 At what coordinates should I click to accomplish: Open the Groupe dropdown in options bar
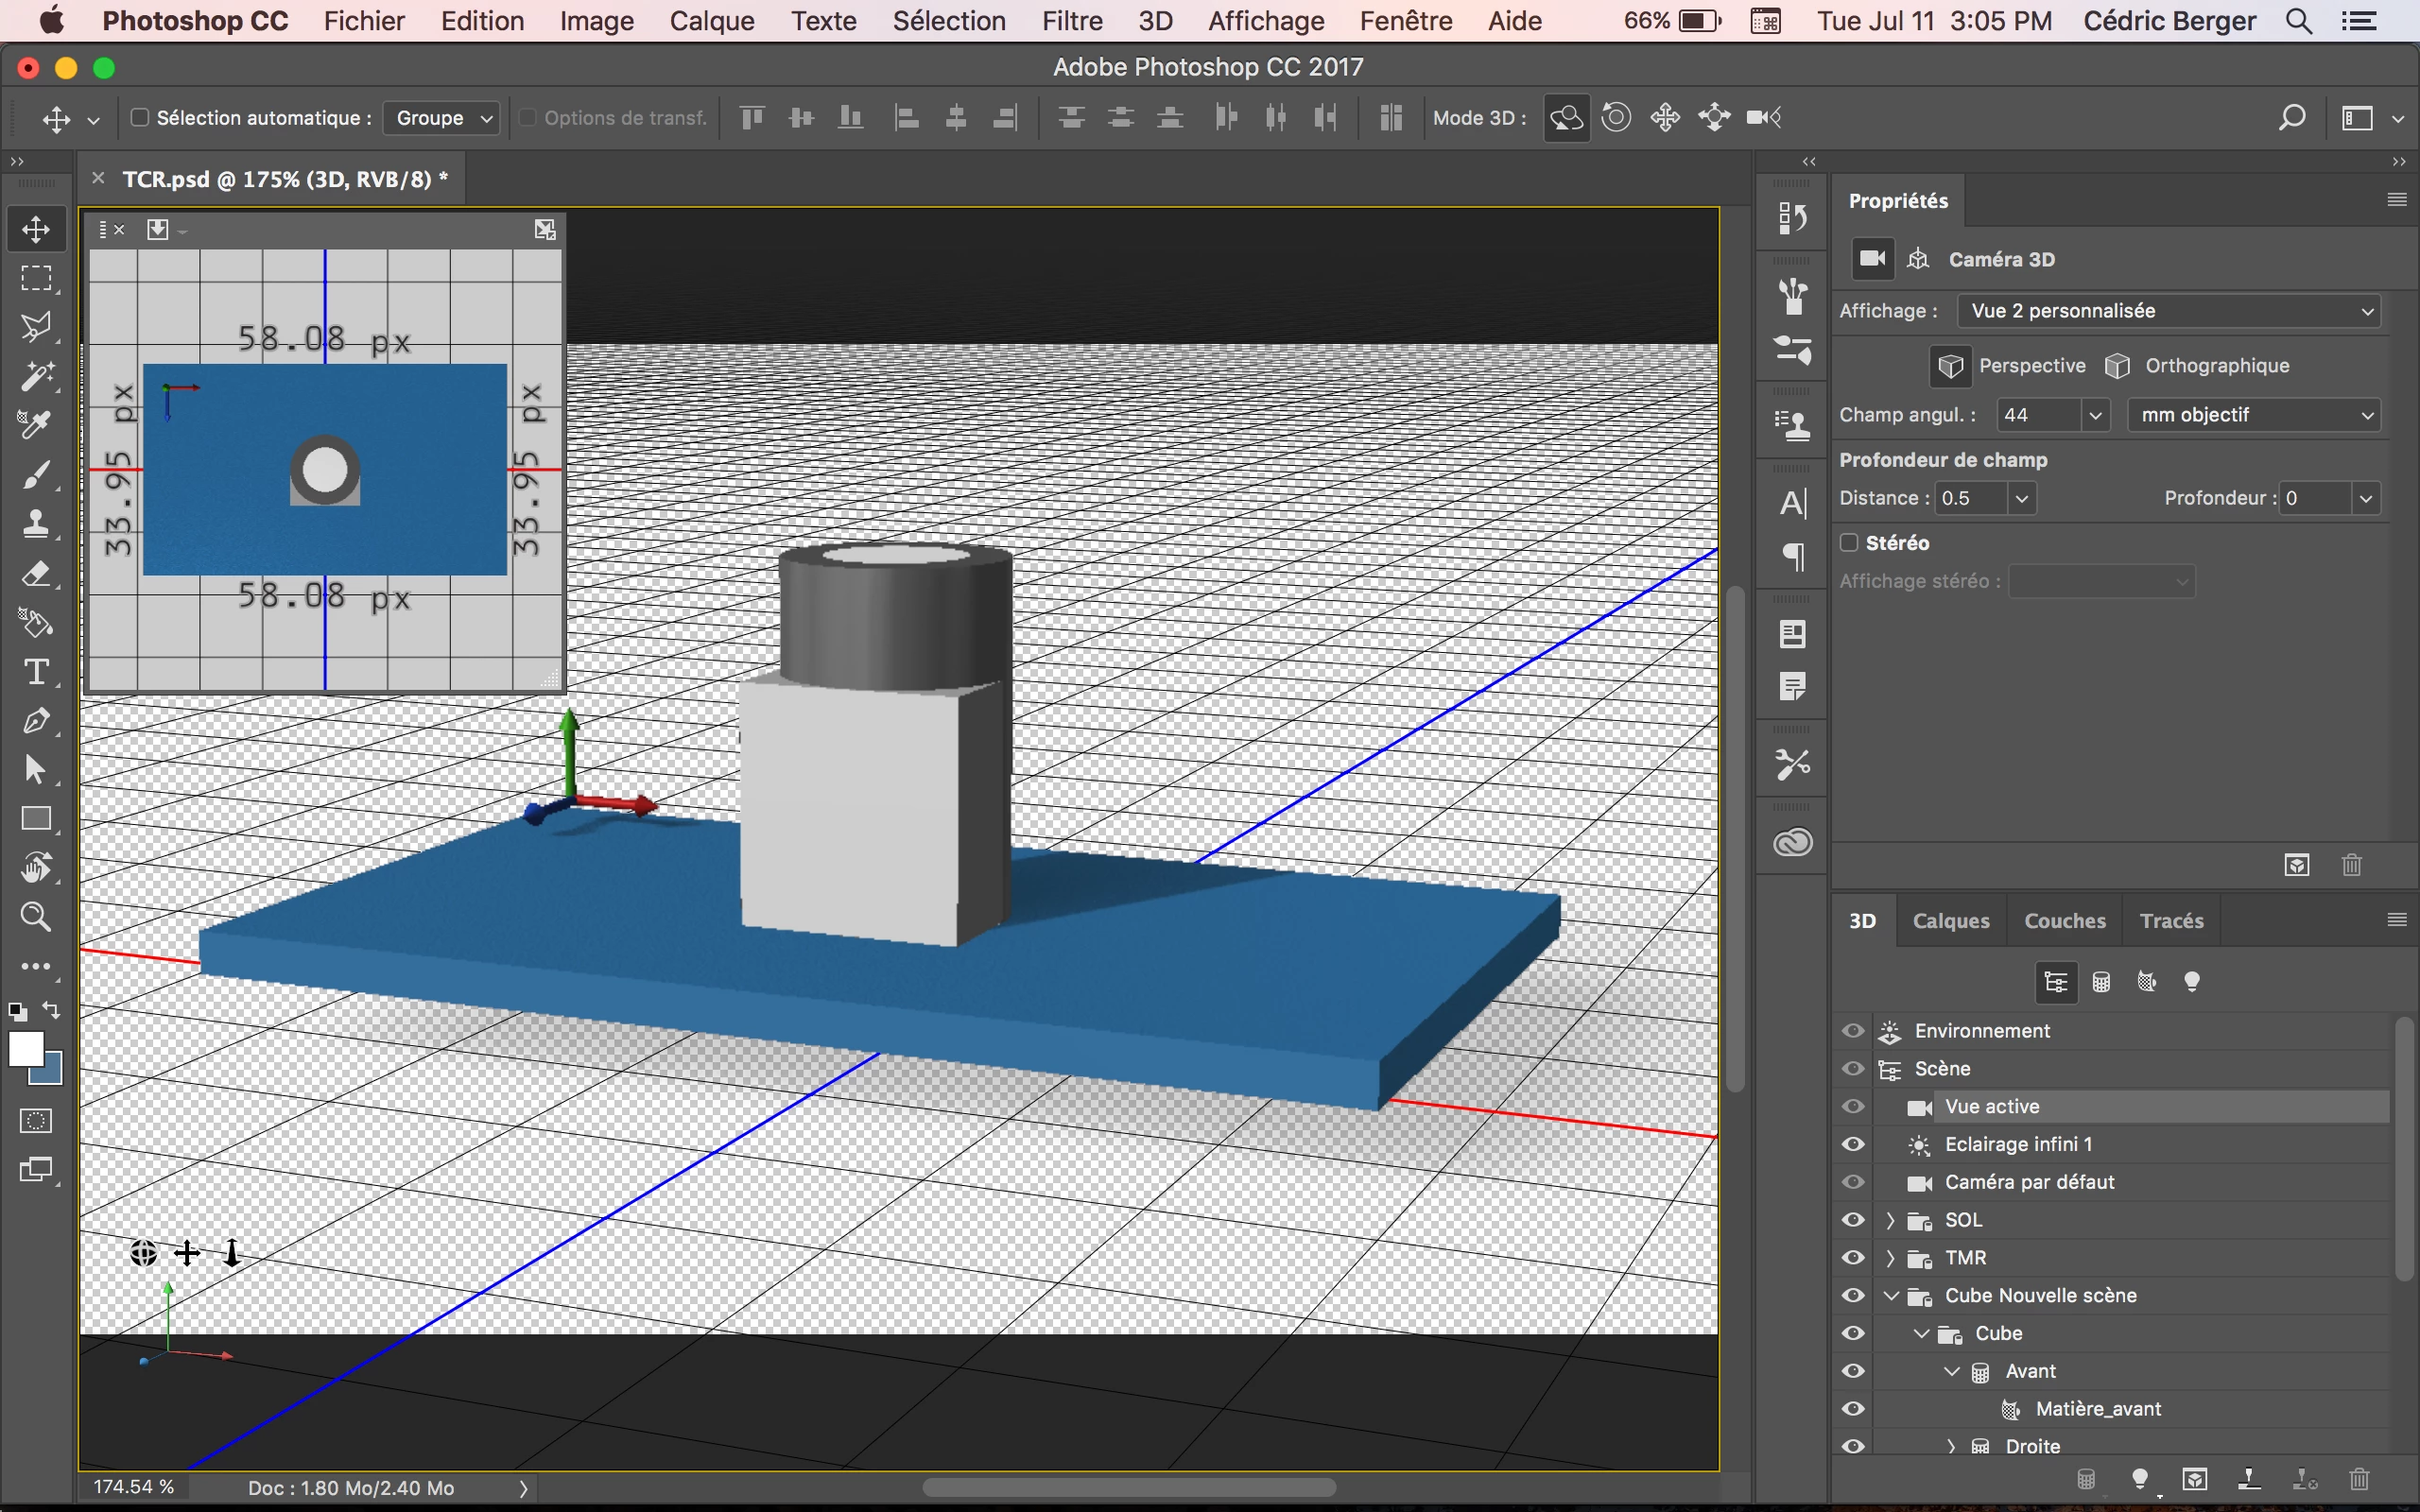point(442,118)
